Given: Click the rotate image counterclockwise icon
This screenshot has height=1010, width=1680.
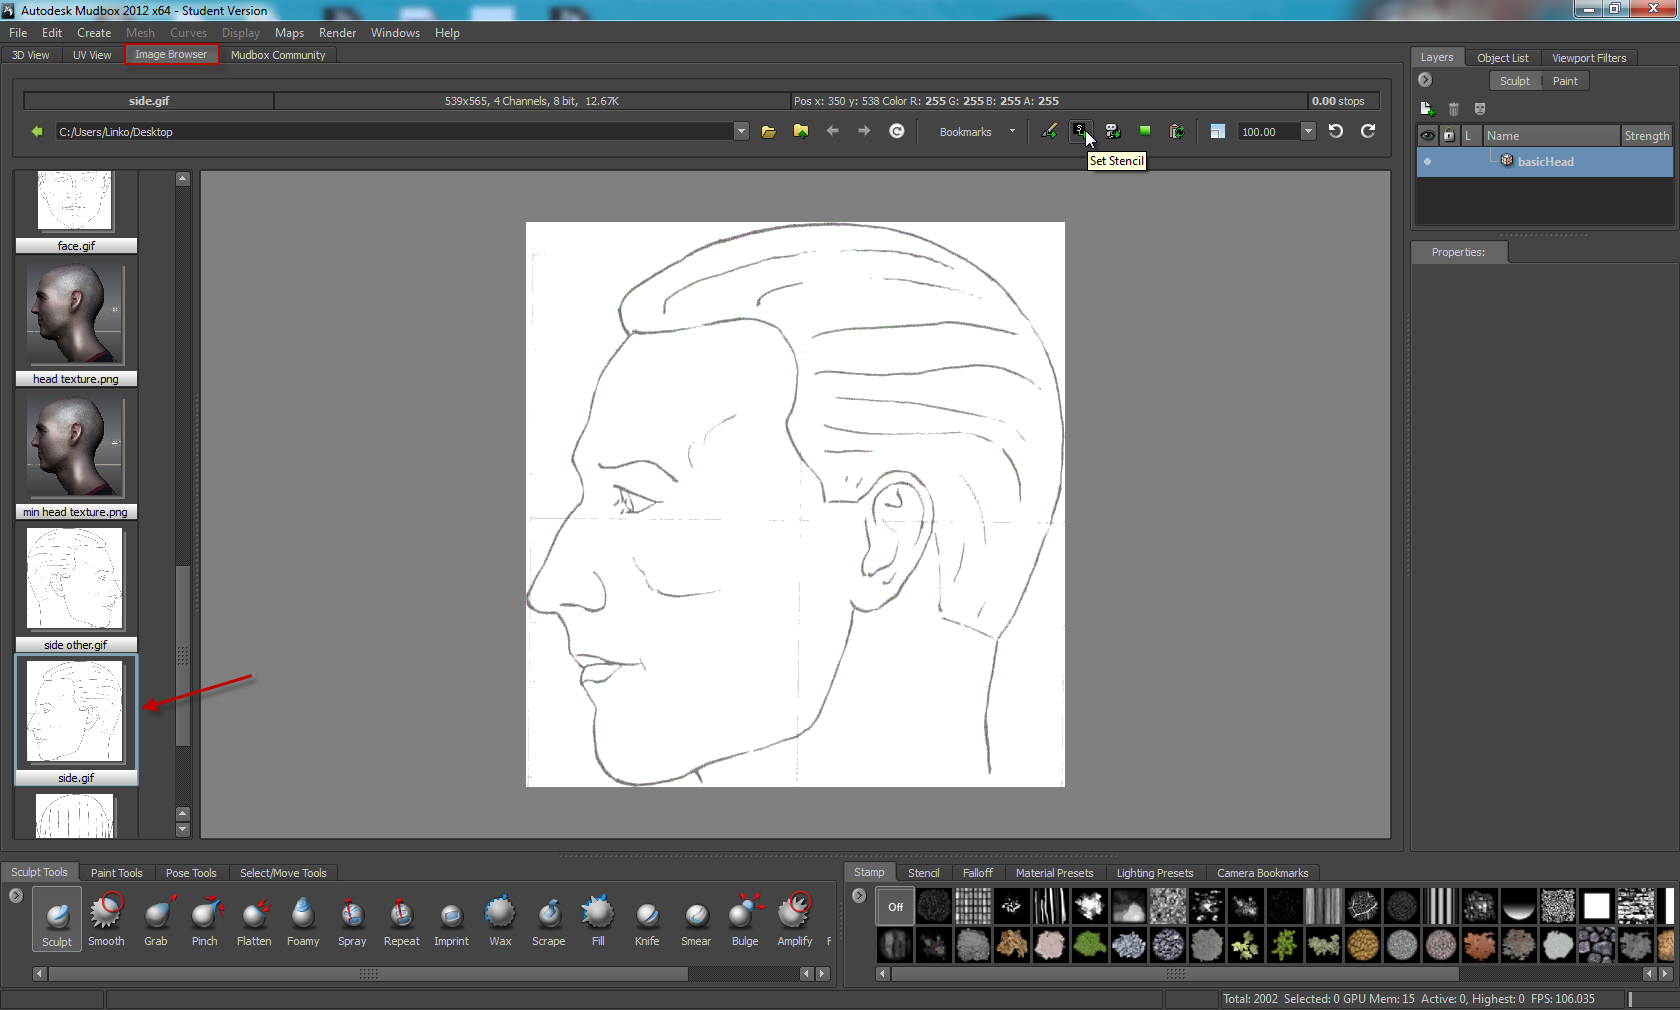Looking at the screenshot, I should 1335,131.
